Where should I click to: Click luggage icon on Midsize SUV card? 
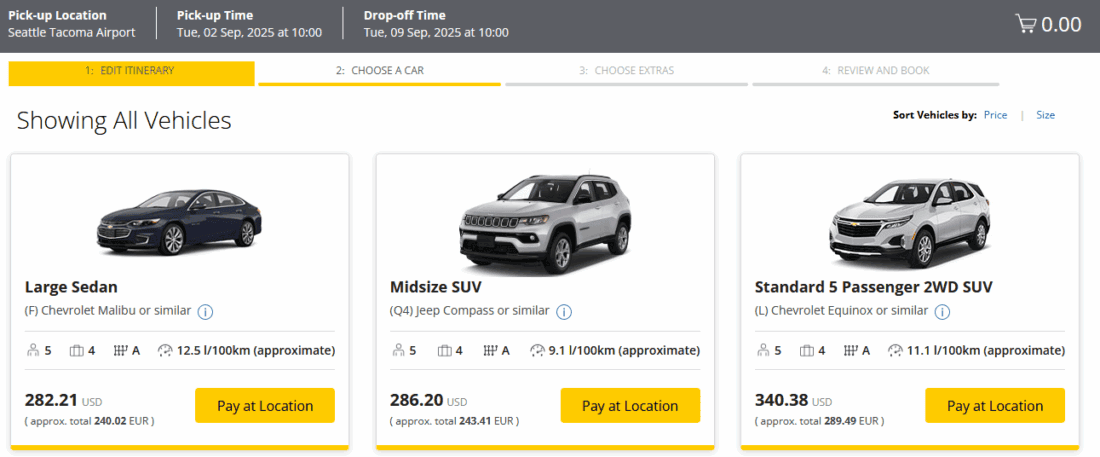(443, 350)
